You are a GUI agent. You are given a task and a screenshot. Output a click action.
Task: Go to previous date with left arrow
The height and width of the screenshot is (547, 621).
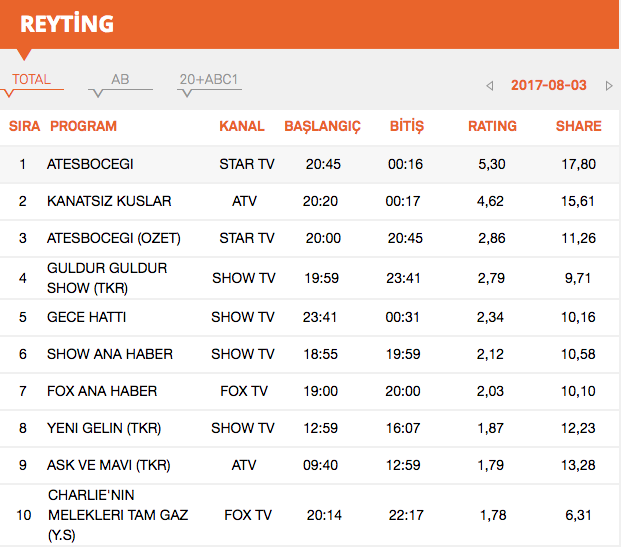[489, 86]
